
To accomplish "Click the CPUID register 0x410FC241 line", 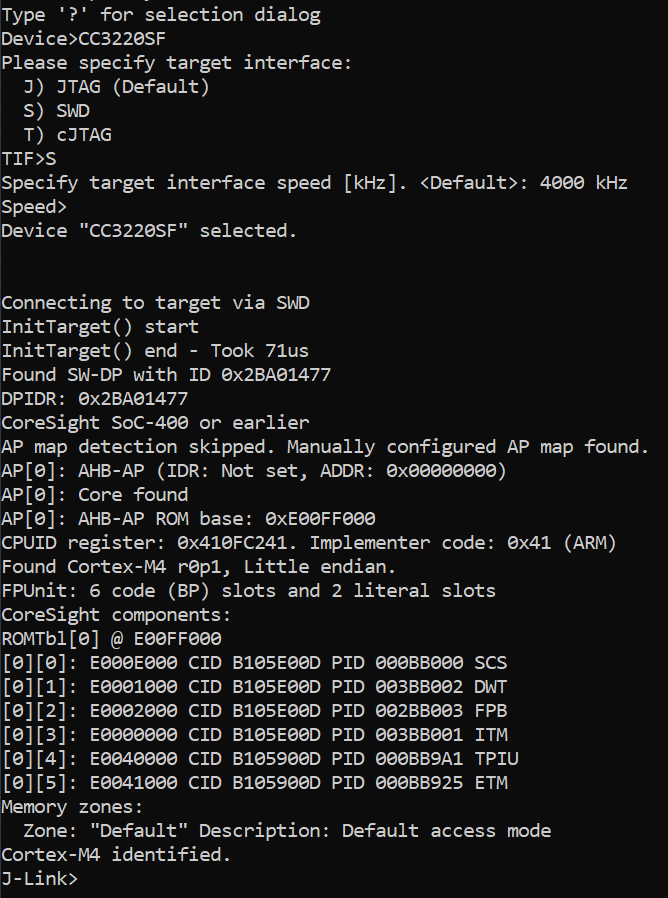I will coord(310,543).
